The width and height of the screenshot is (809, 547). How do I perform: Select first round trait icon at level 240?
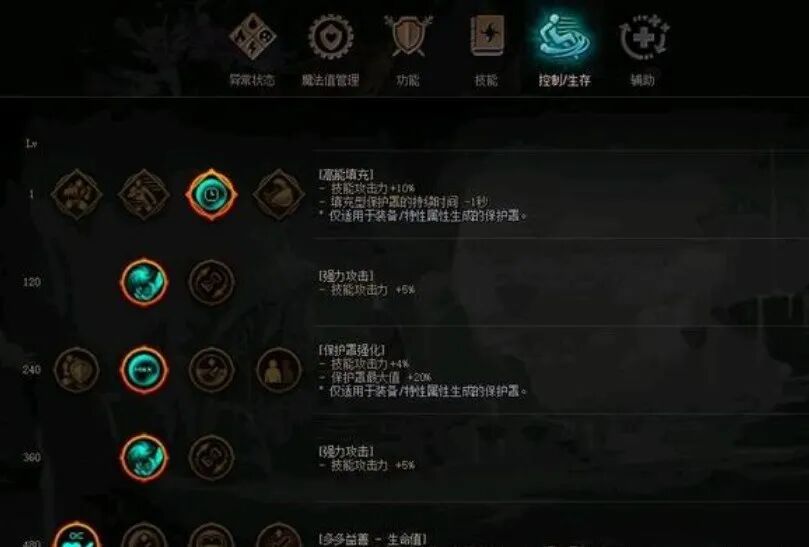point(76,370)
